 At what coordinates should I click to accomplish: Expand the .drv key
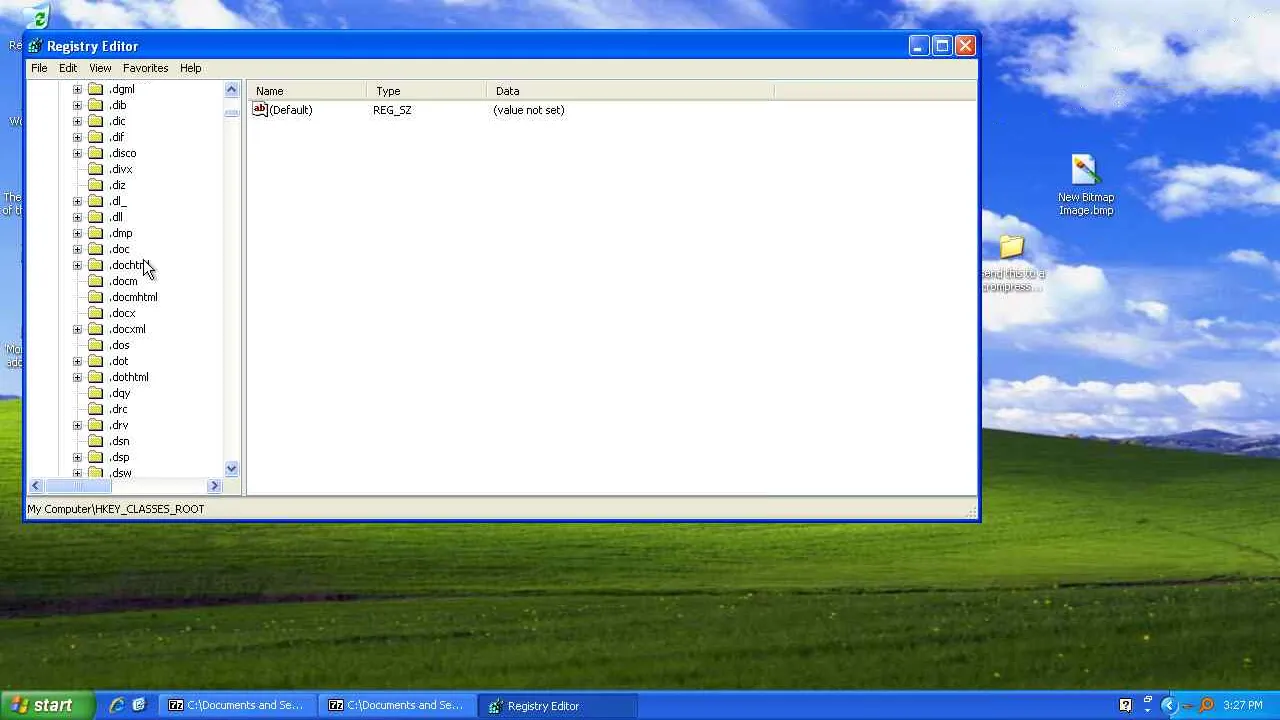pyautogui.click(x=77, y=425)
